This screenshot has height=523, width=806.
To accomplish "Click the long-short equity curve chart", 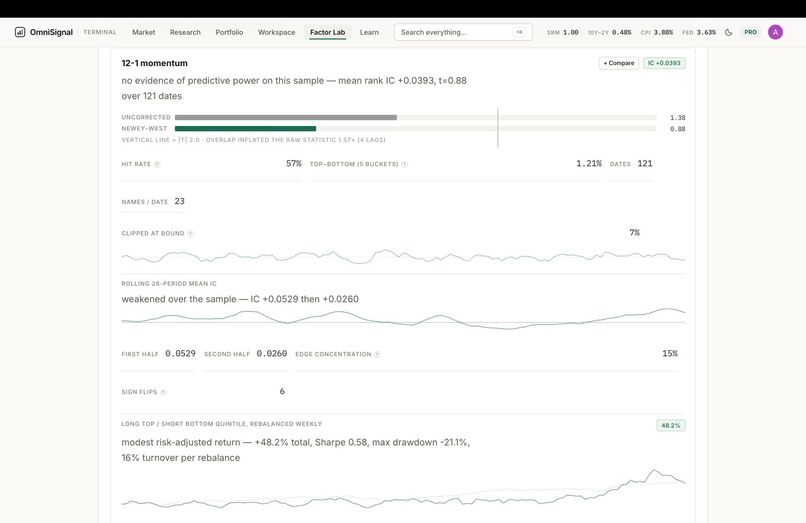I will tap(403, 489).
